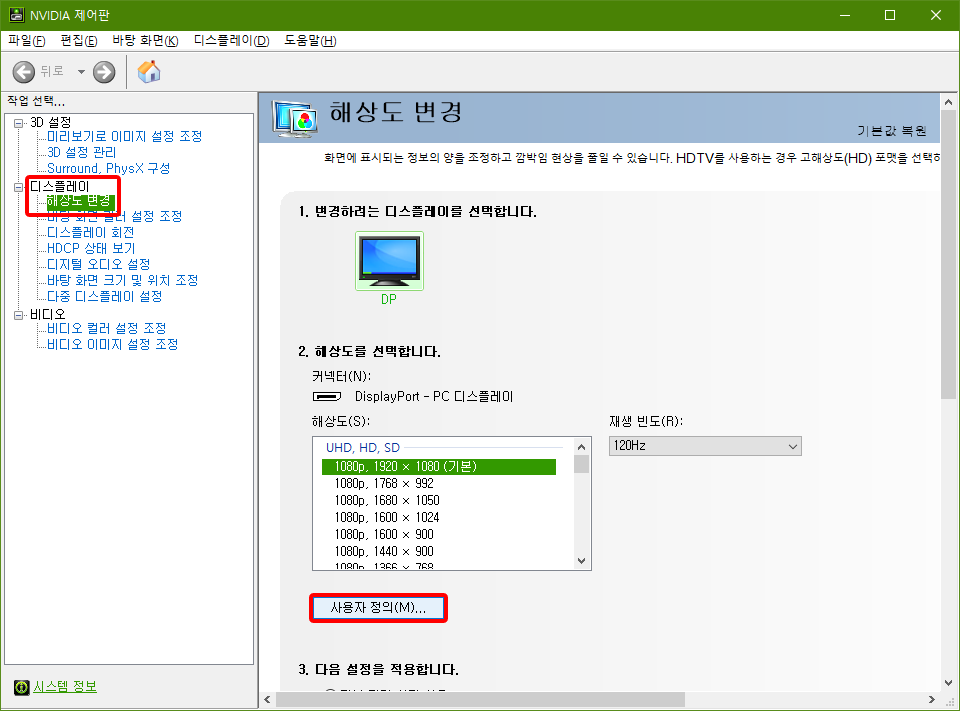Select 해상도 변경 in the tree
Image resolution: width=960 pixels, height=711 pixels.
coord(80,201)
